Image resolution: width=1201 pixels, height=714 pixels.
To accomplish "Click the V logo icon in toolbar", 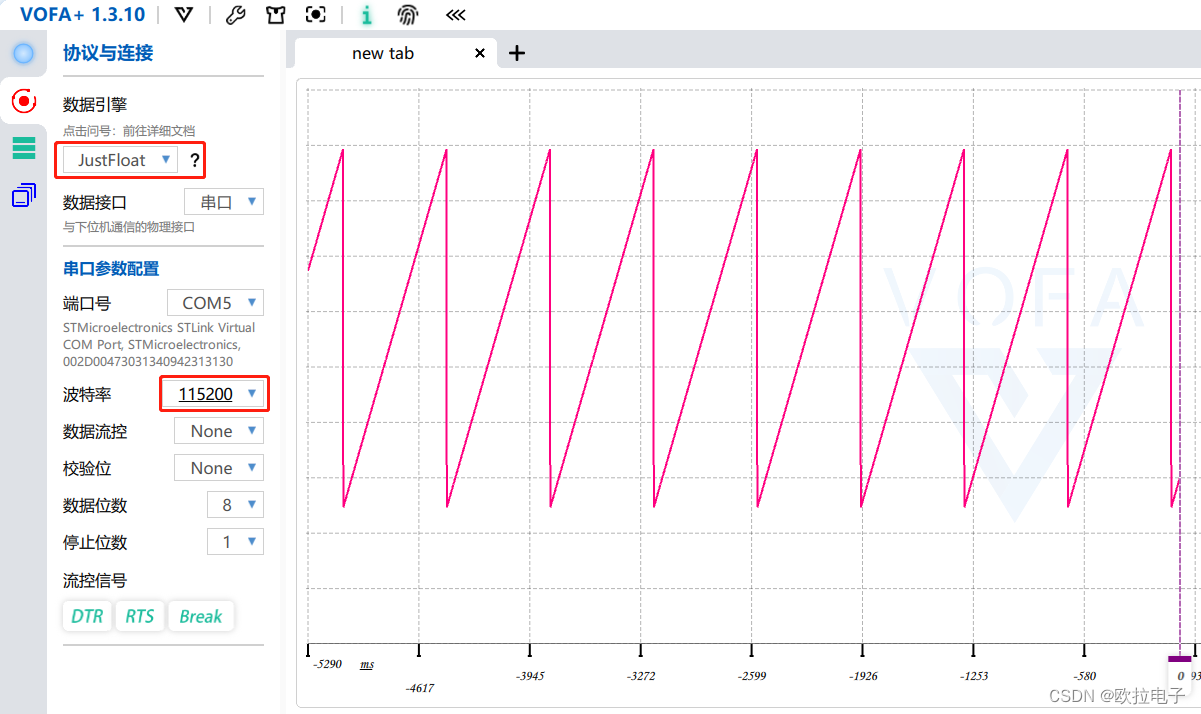I will [x=183, y=15].
